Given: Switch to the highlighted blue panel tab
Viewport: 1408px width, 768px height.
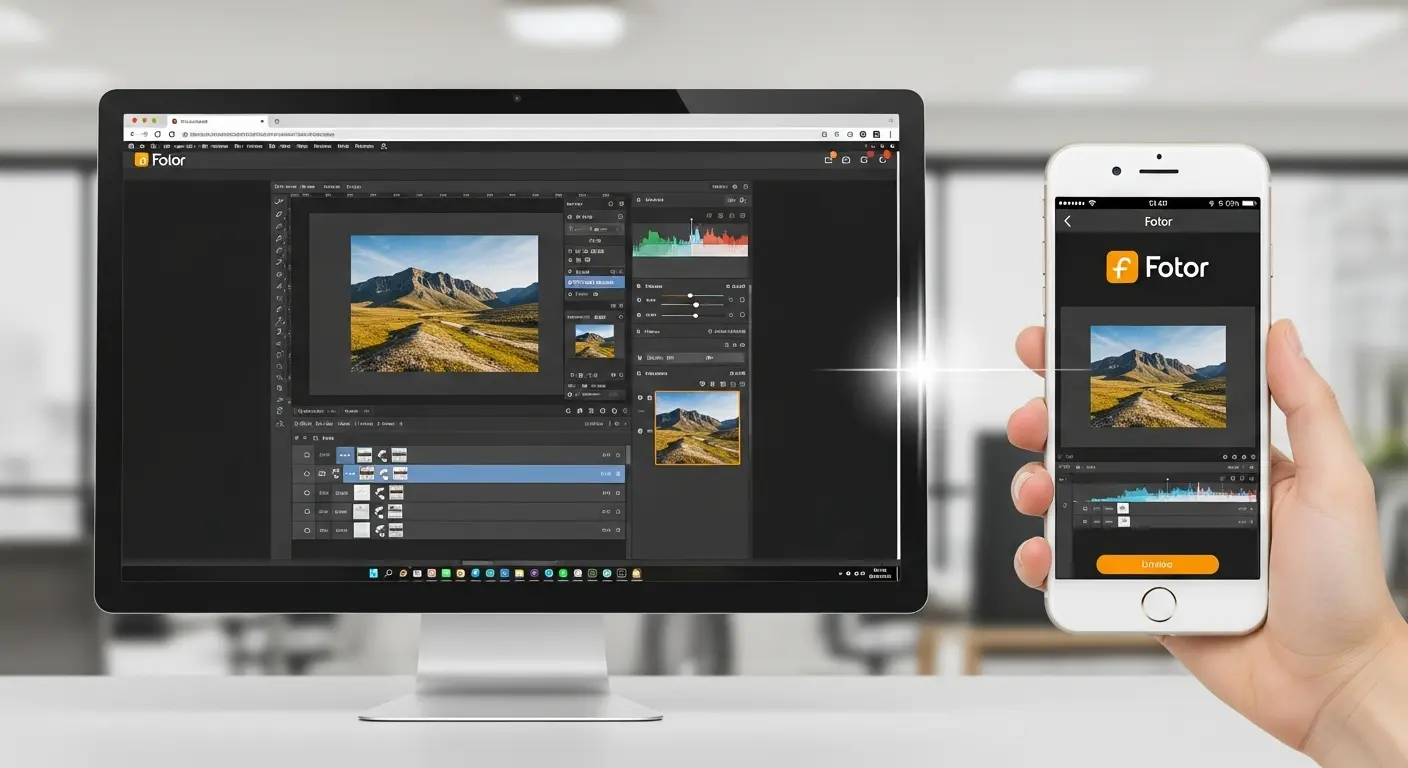Looking at the screenshot, I should (596, 282).
